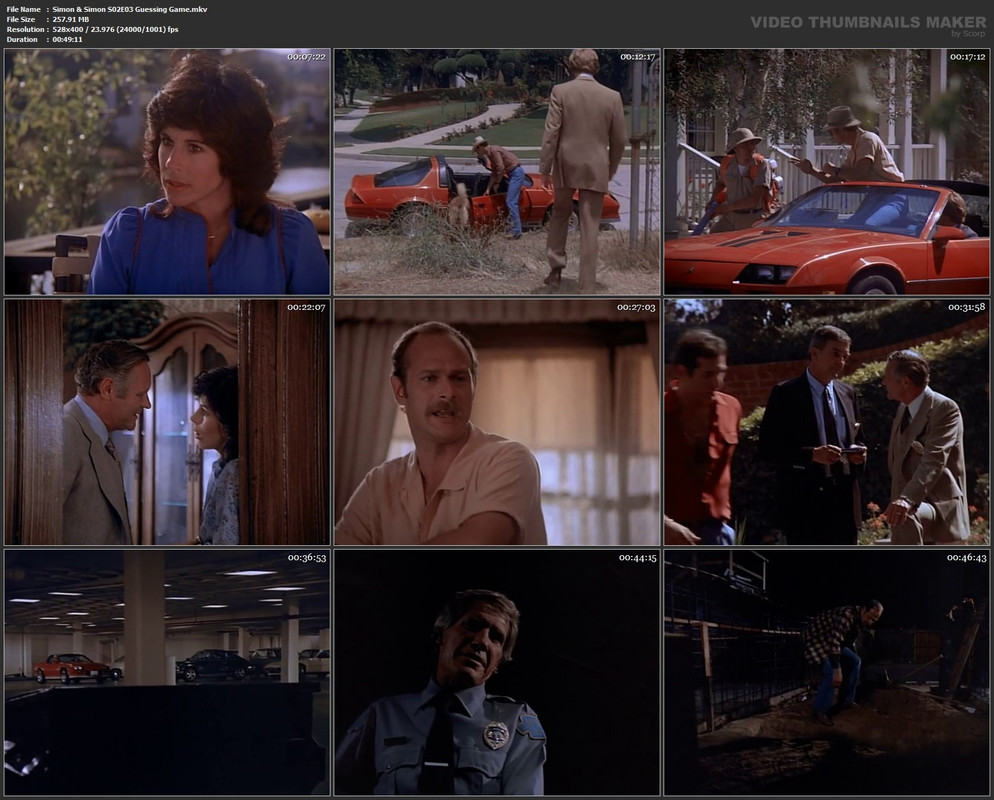Open the thumbnail timestamped 00:12:17
994x800 pixels.
pyautogui.click(x=497, y=172)
